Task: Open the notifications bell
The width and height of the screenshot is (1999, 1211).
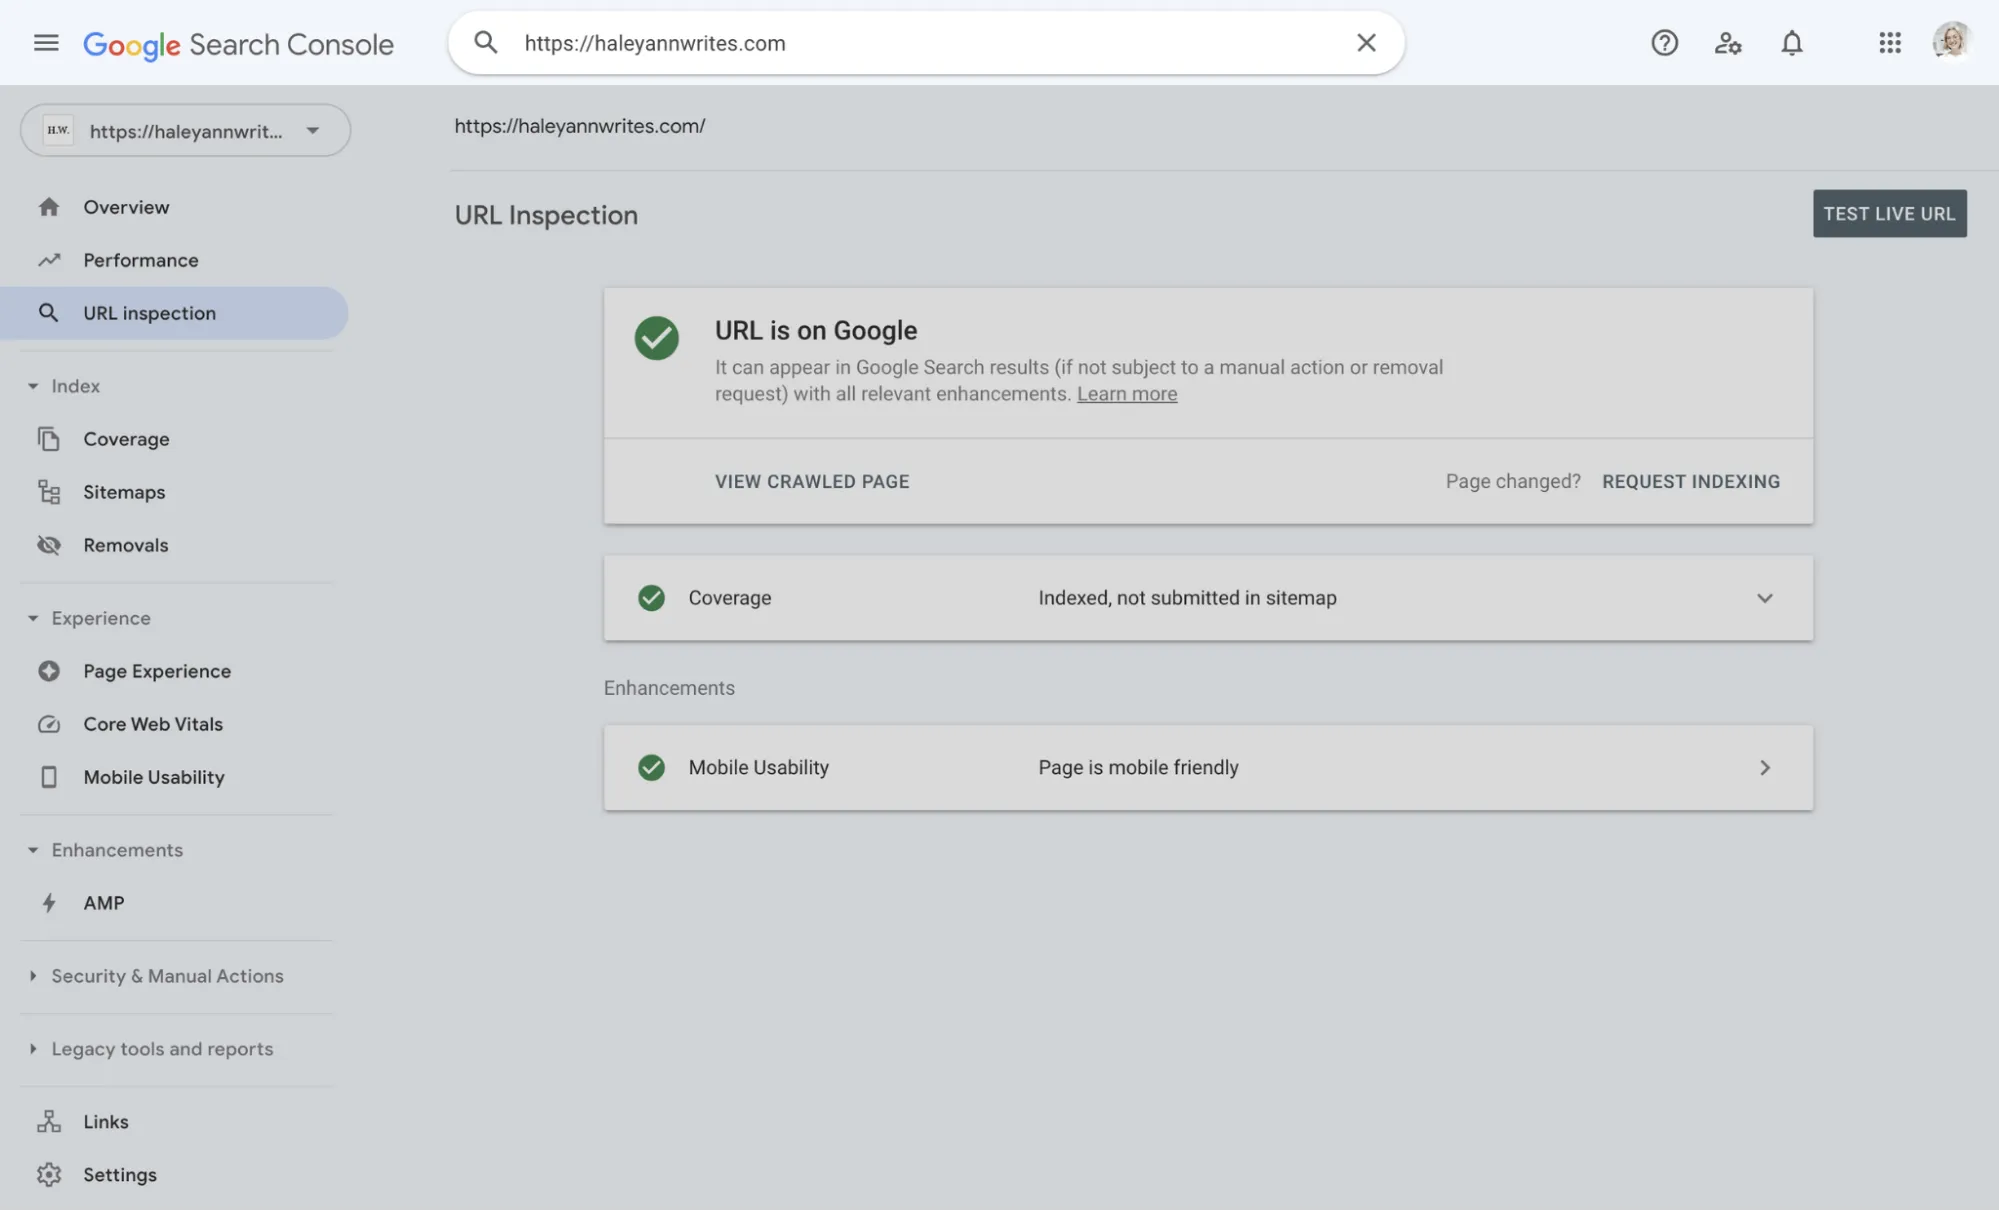Action: (1791, 43)
